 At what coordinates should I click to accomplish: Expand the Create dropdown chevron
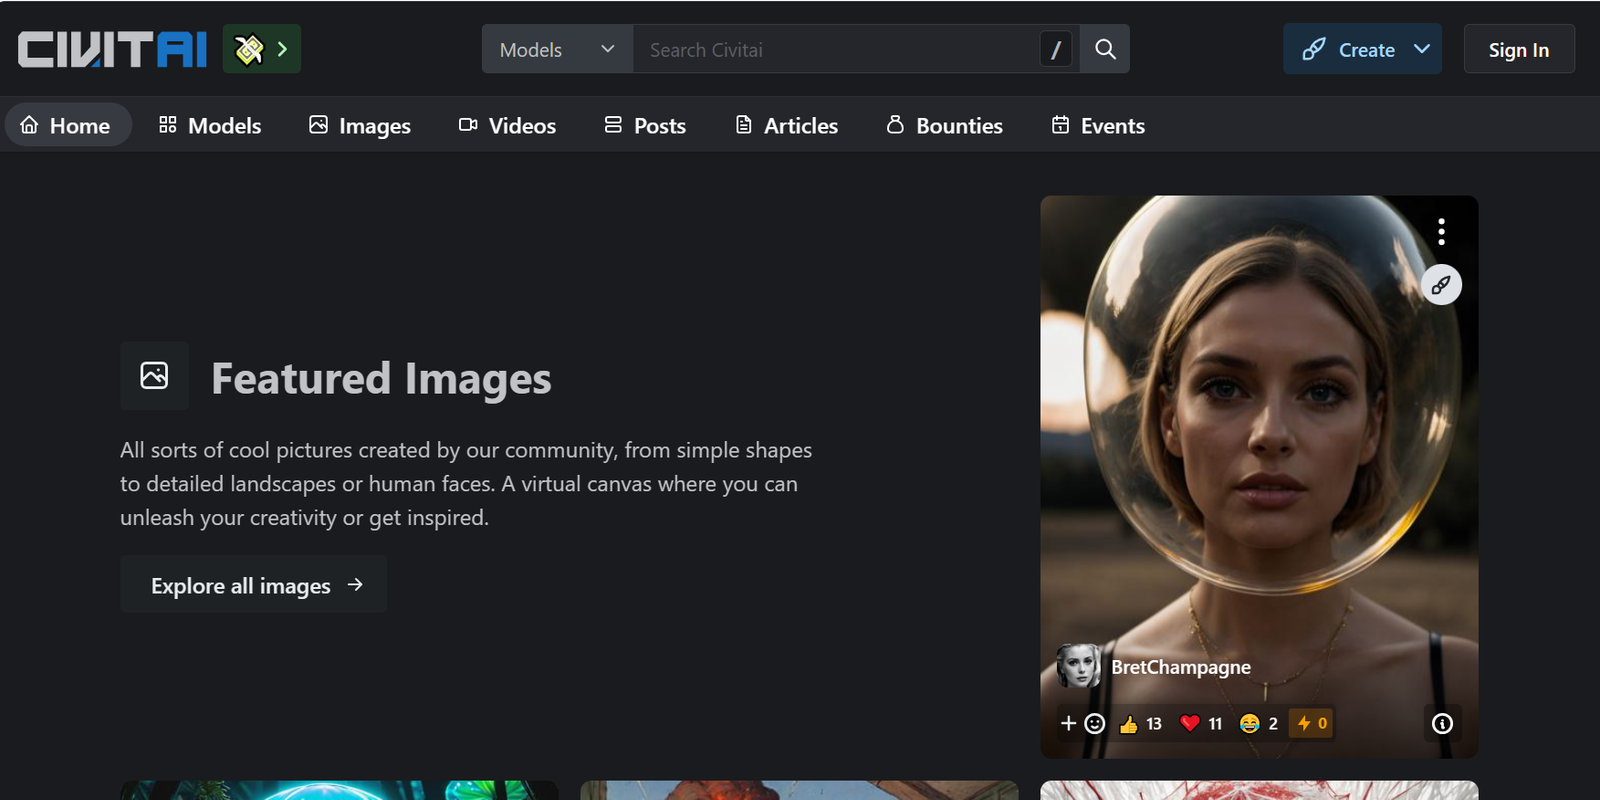pyautogui.click(x=1422, y=49)
